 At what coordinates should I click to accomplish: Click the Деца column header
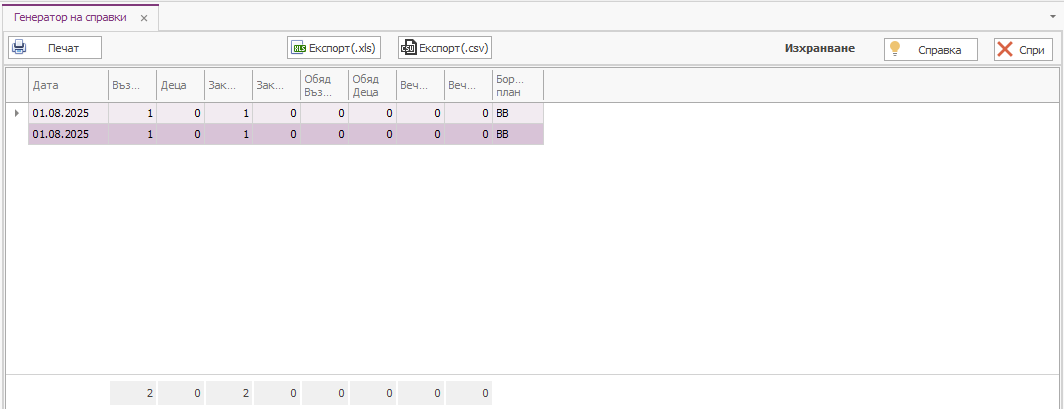pyautogui.click(x=180, y=85)
